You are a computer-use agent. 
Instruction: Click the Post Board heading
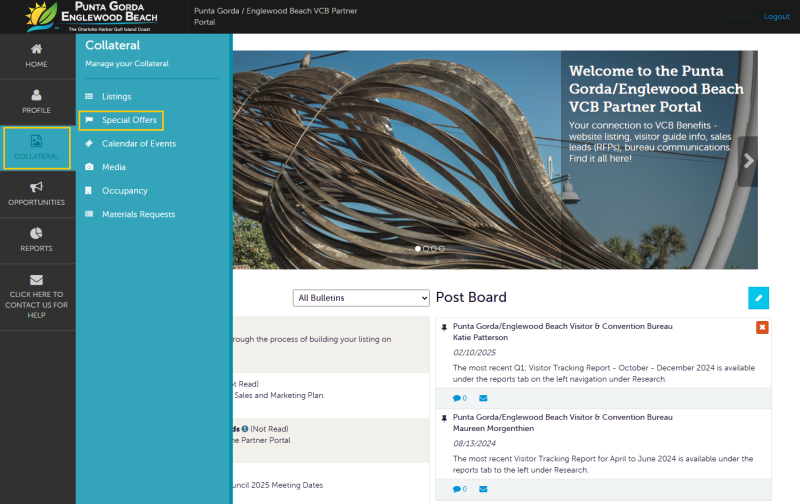pos(471,297)
